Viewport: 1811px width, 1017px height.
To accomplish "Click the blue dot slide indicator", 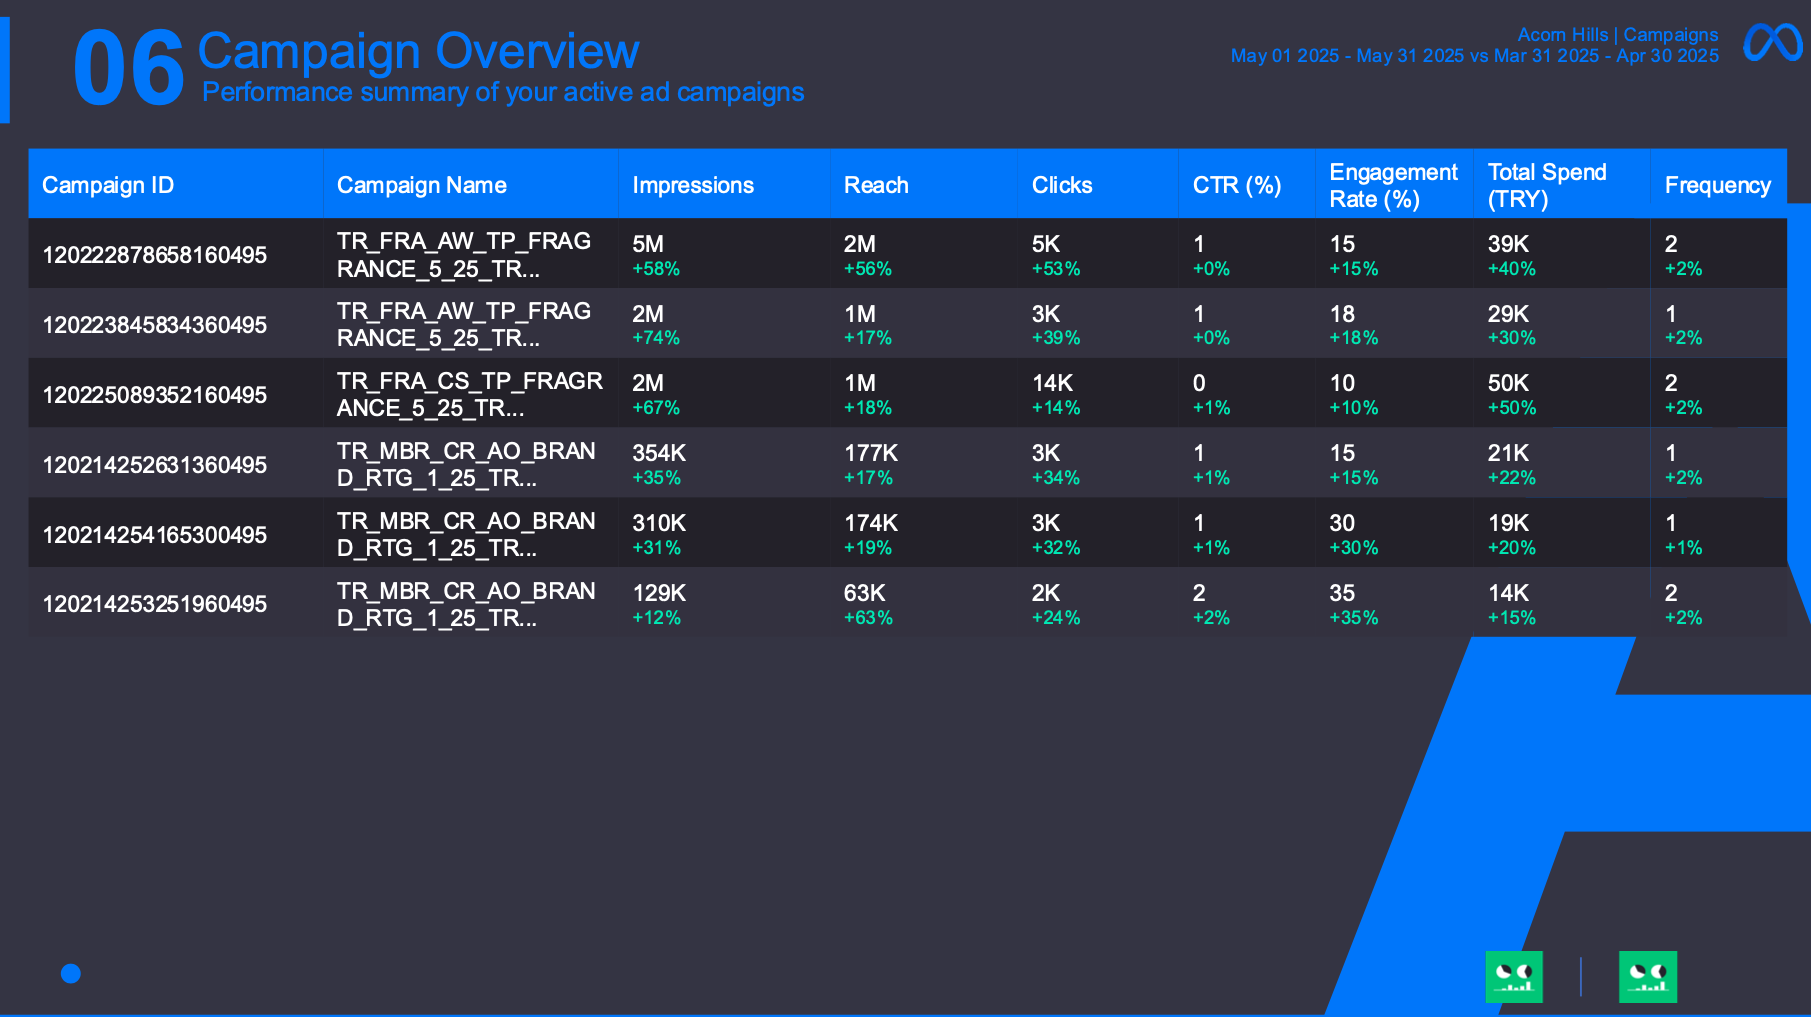I will click(71, 973).
